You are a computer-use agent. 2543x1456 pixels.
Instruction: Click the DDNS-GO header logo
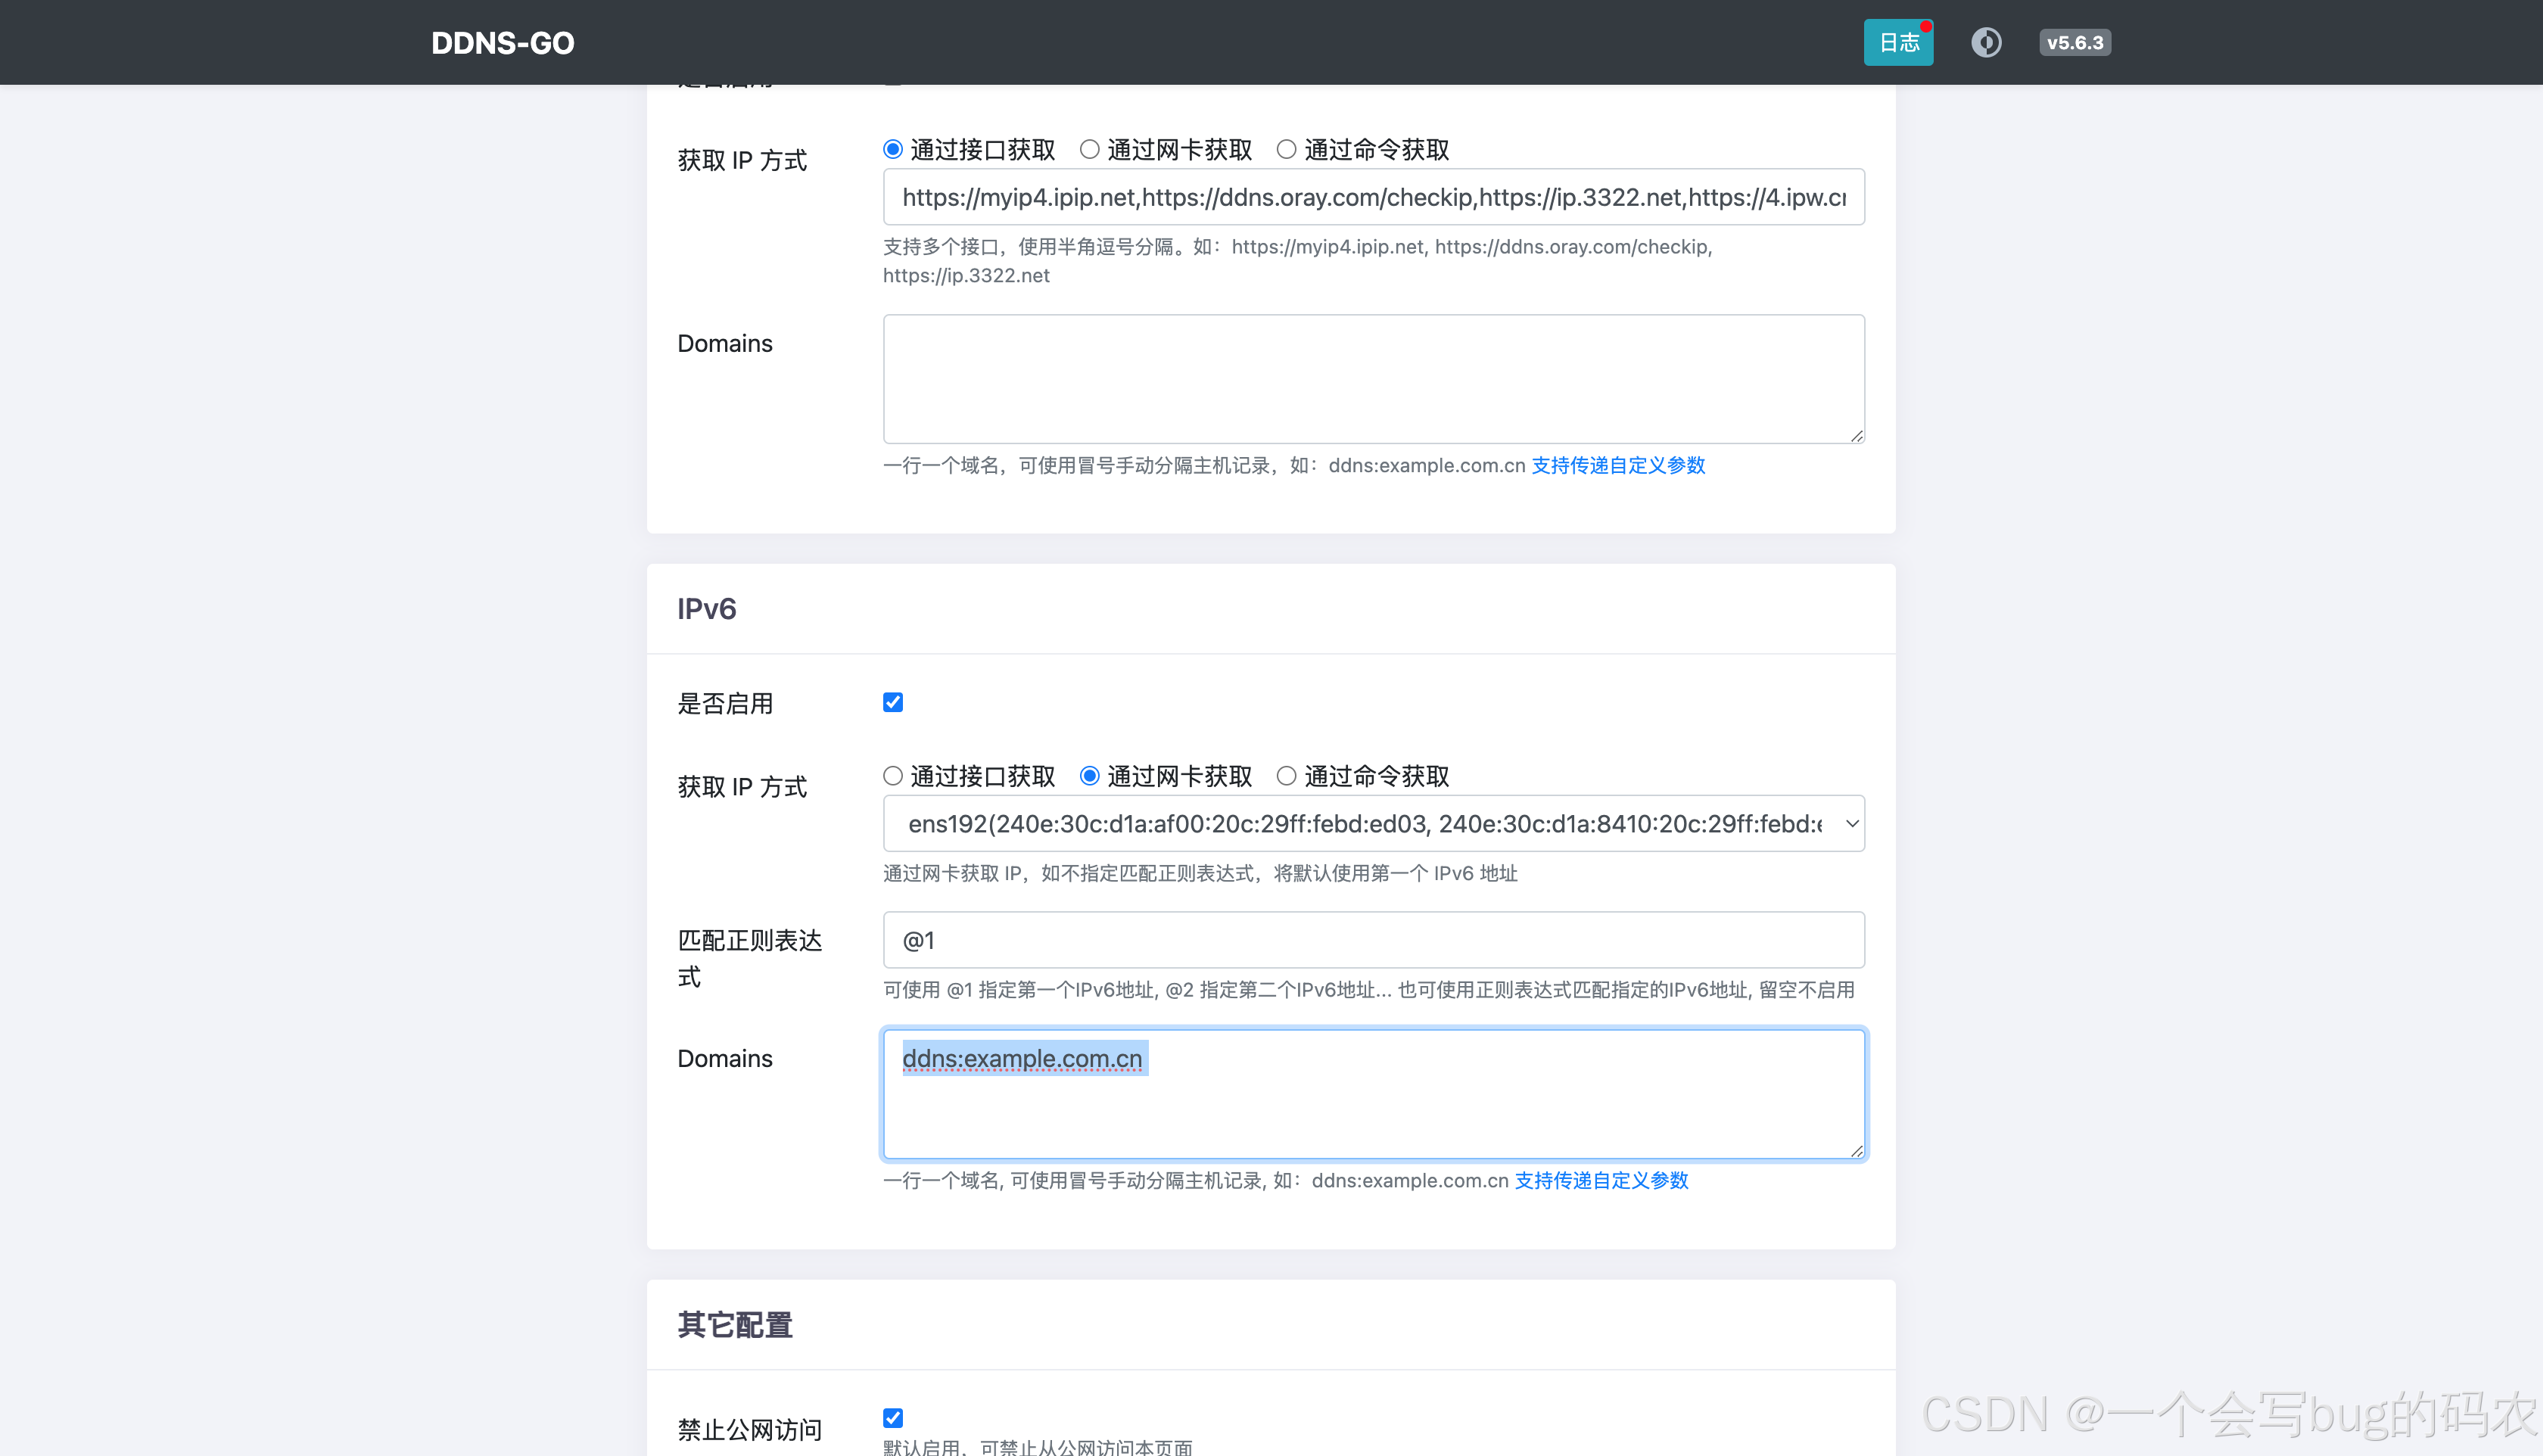502,43
